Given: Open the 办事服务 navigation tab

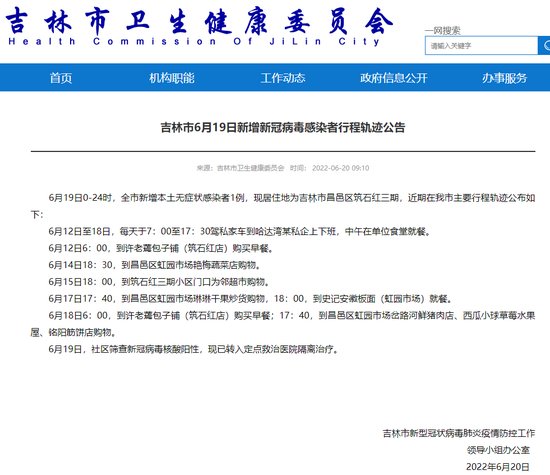Looking at the screenshot, I should [x=504, y=78].
